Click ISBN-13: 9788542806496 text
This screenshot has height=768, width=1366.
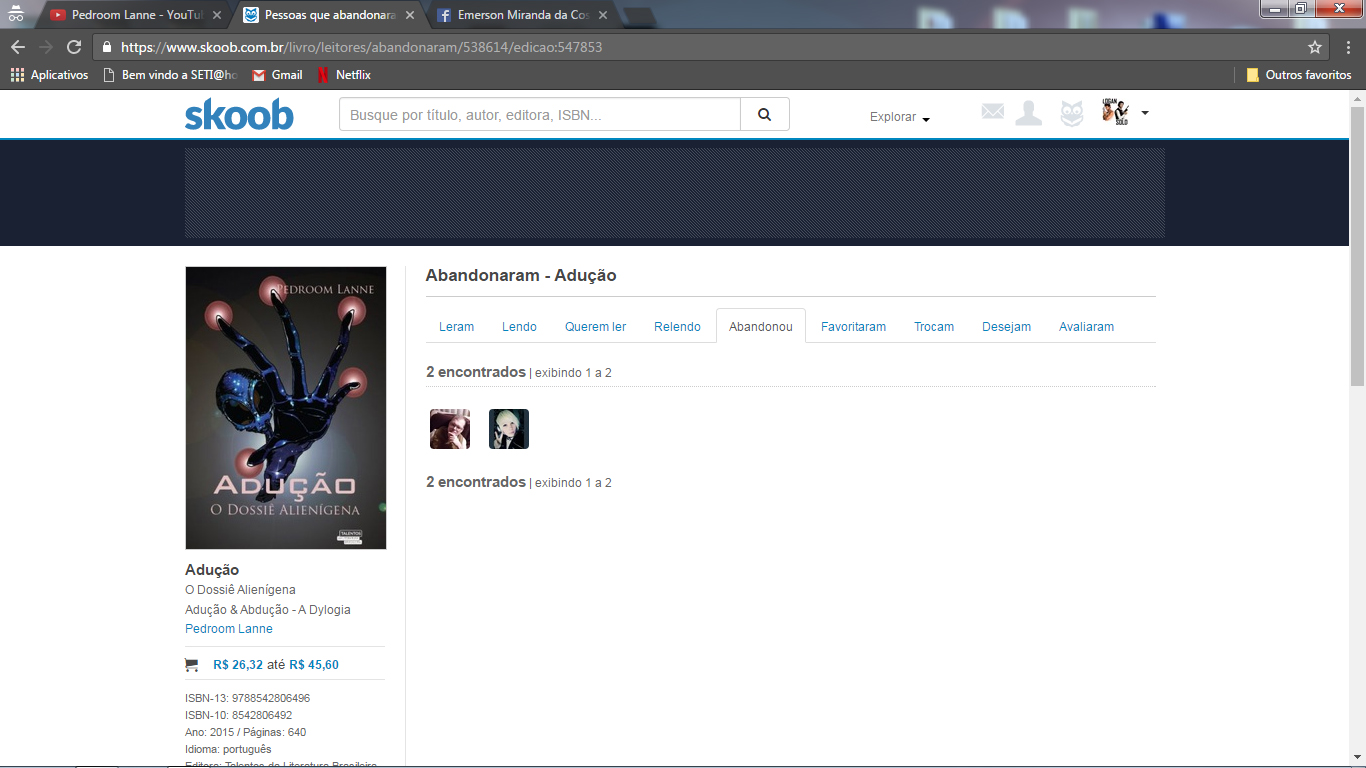click(x=247, y=698)
